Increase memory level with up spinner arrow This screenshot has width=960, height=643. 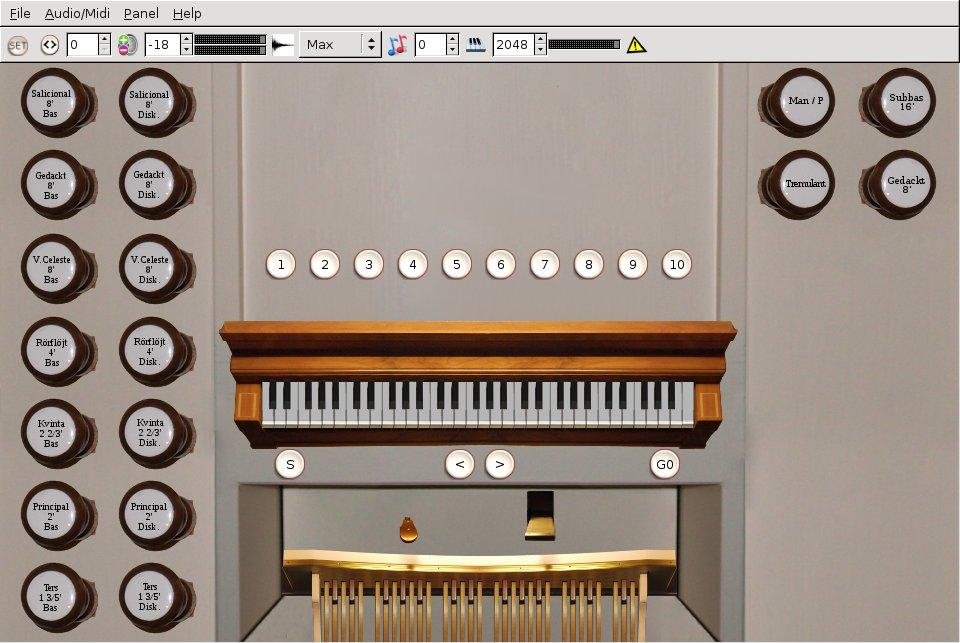pyautogui.click(x=104, y=39)
